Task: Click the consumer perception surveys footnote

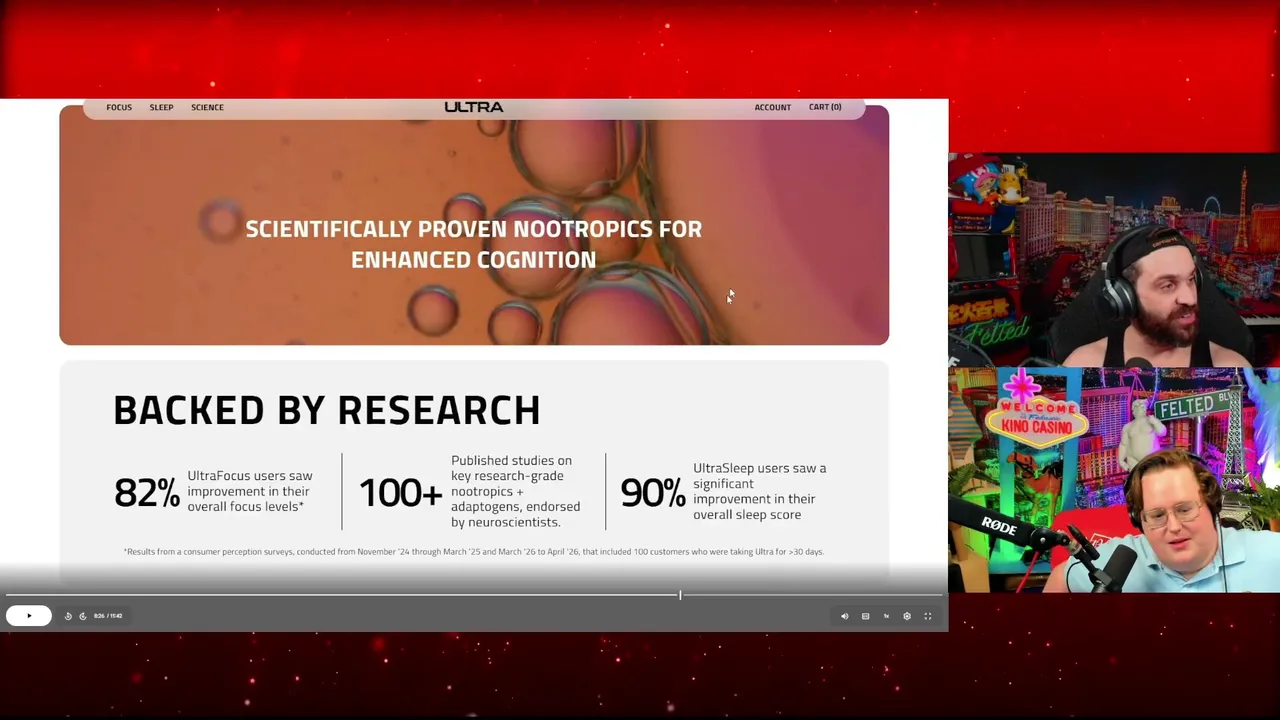Action: tap(473, 552)
